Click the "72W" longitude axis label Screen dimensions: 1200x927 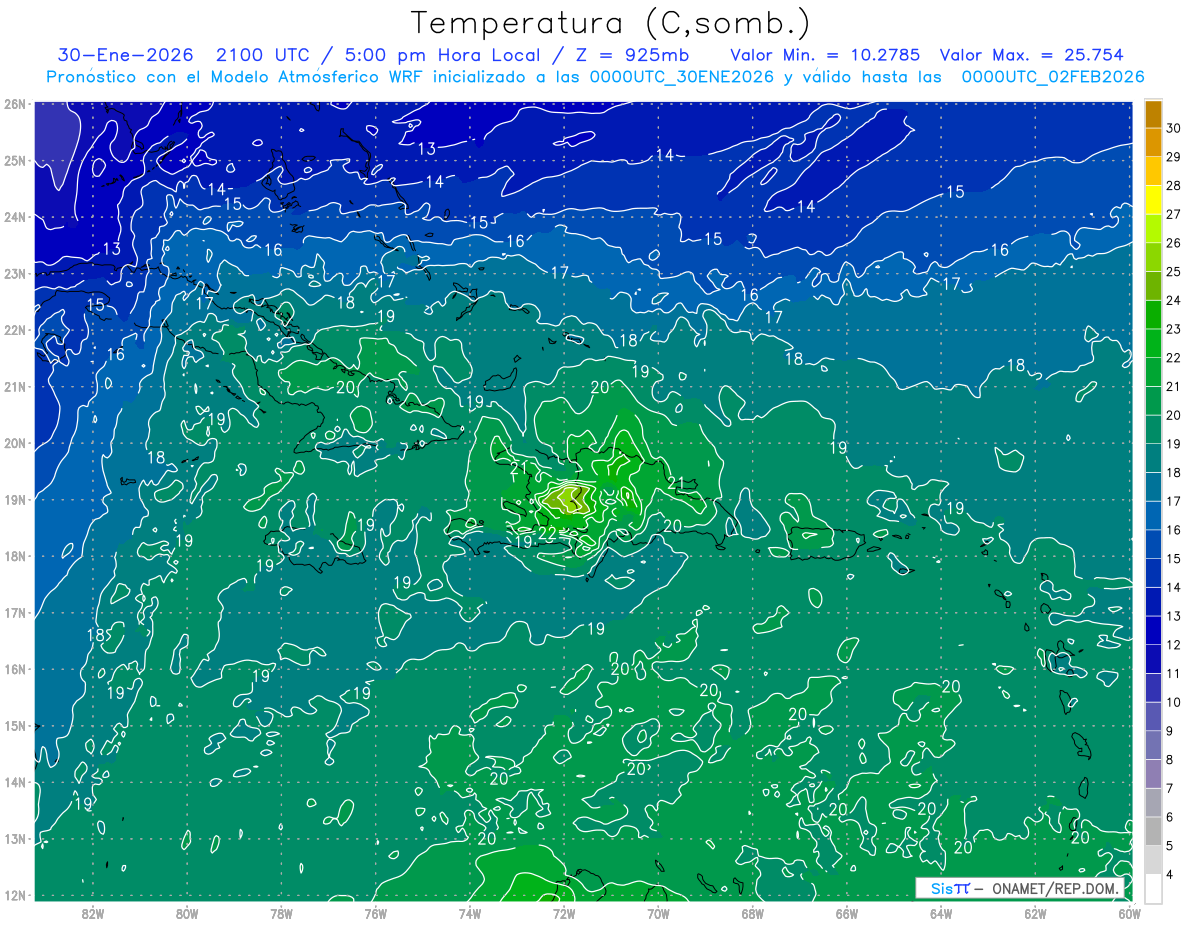point(564,913)
